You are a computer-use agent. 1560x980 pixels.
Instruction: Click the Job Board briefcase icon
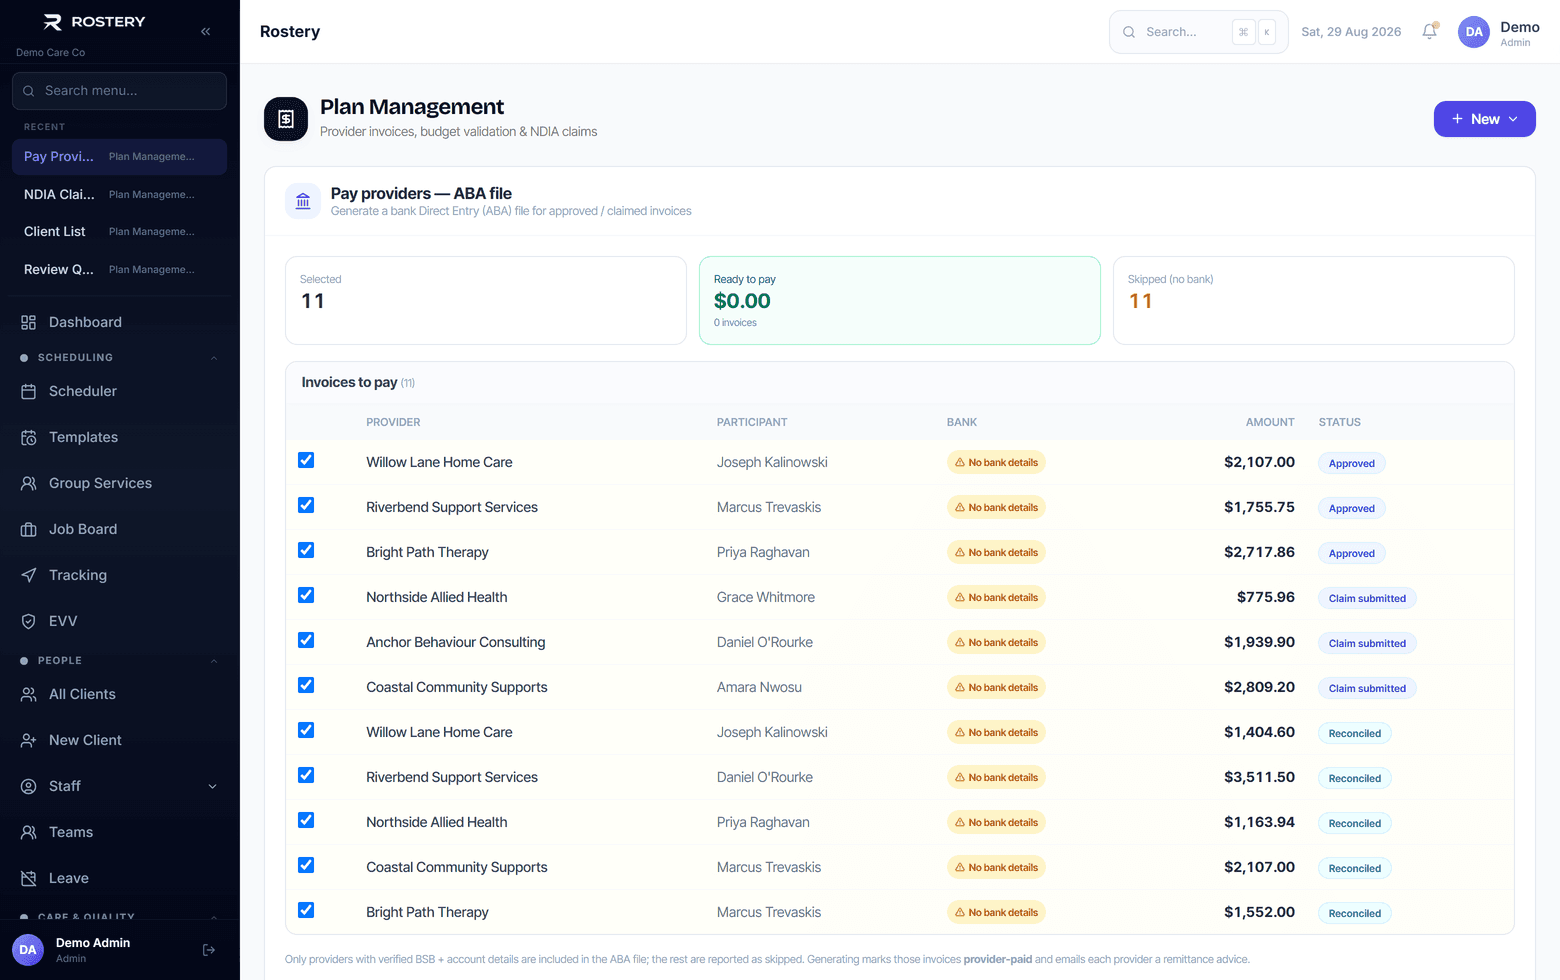point(29,529)
